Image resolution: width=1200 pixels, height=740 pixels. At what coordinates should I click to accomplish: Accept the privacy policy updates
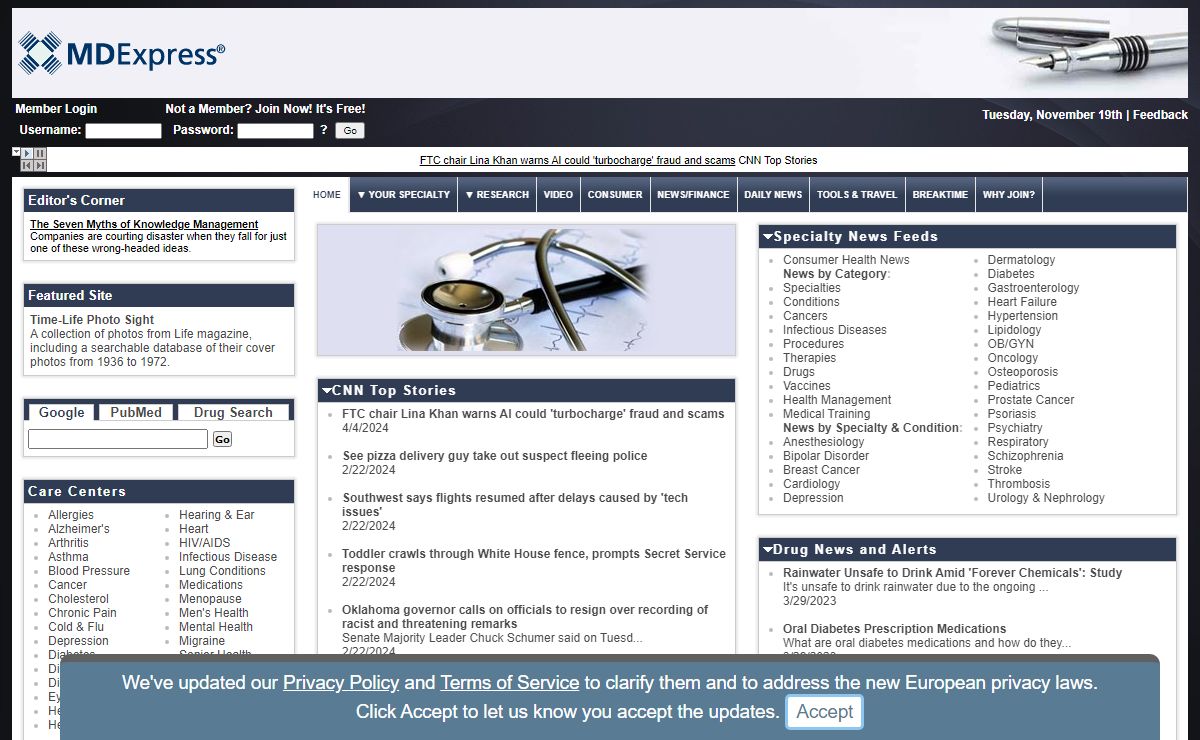825,712
